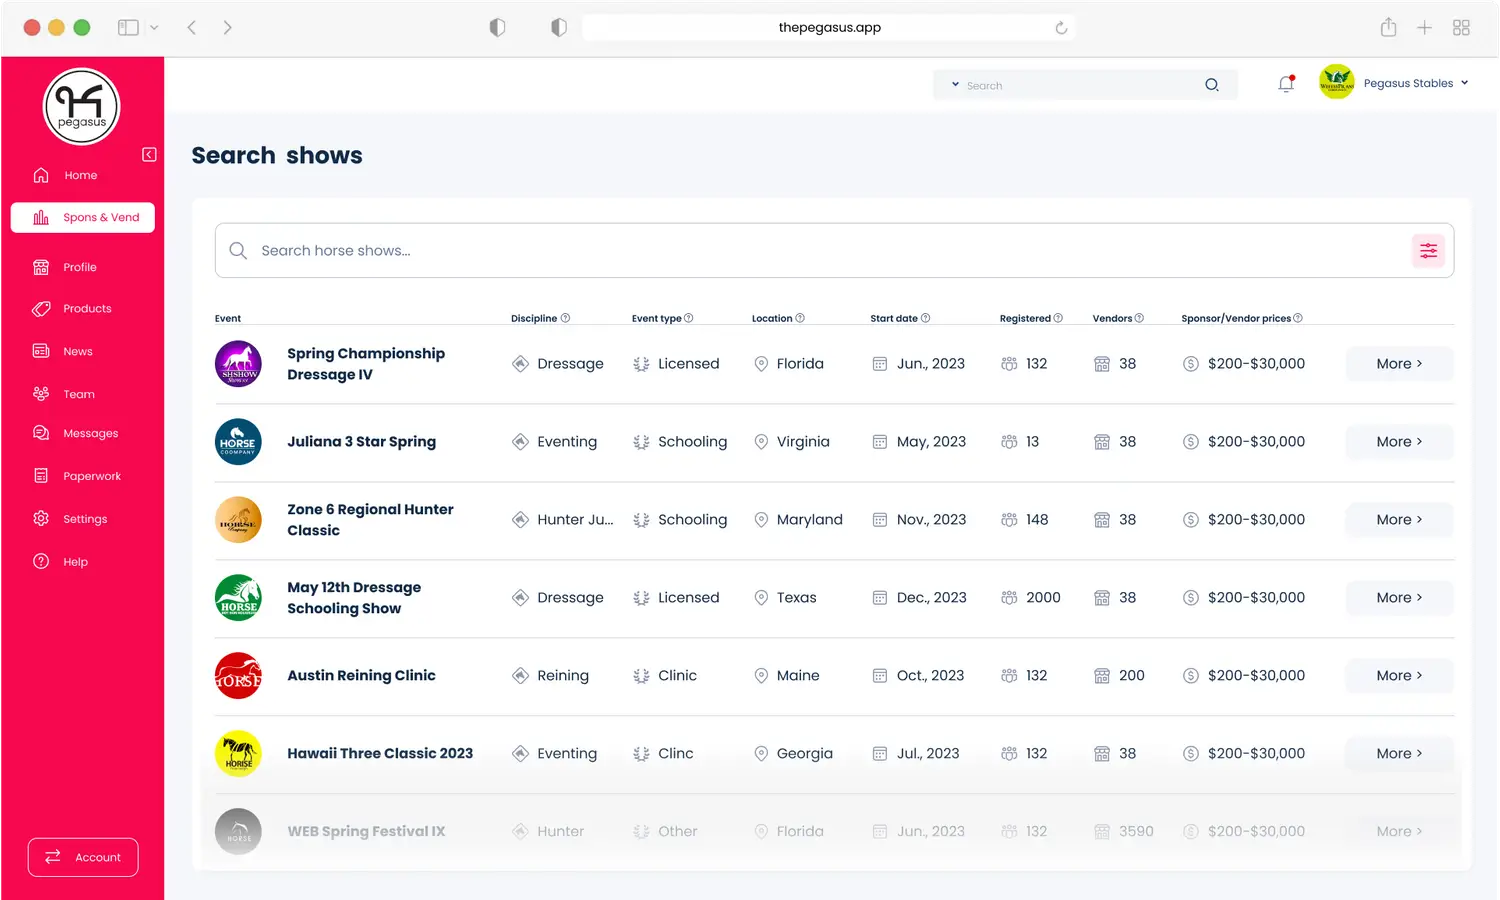Click Spring Championship Dressage IV event logo
The image size is (1500, 900).
click(238, 364)
